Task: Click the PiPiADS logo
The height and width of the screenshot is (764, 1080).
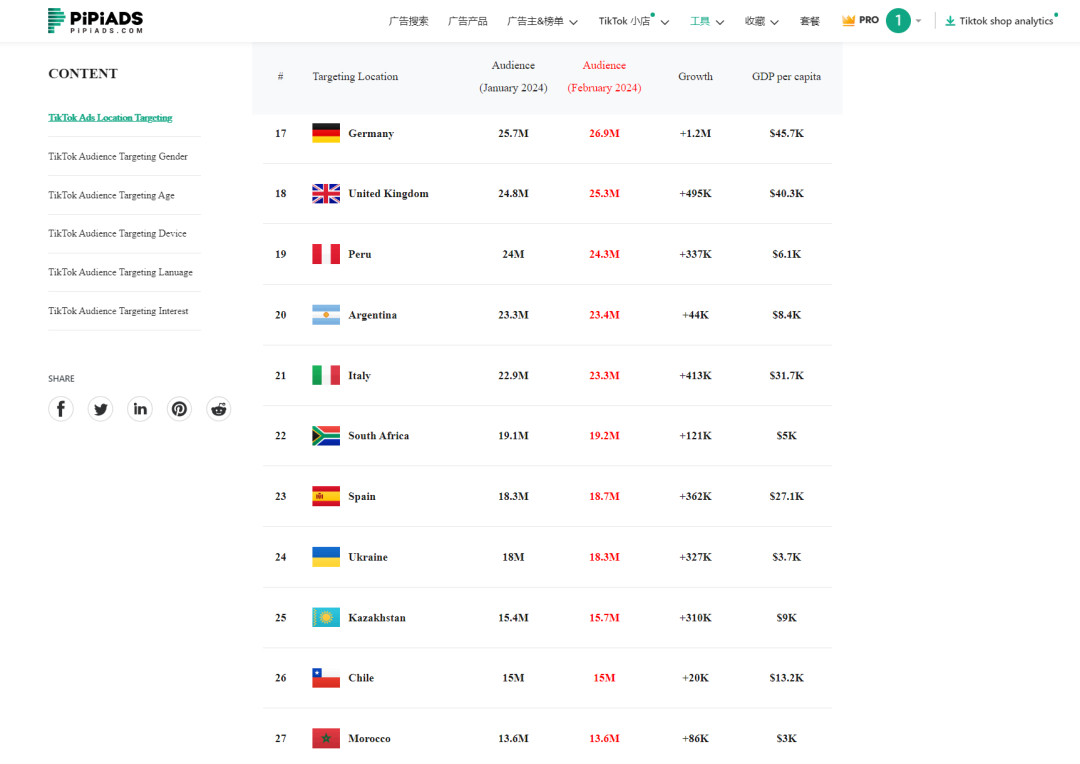Action: 95,21
